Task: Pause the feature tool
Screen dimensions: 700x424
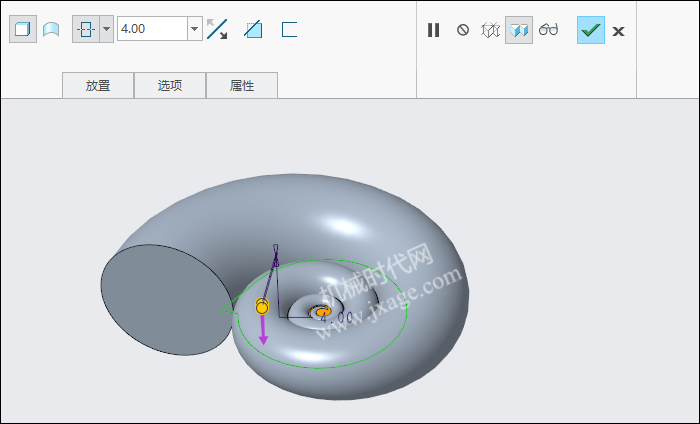Action: click(433, 30)
